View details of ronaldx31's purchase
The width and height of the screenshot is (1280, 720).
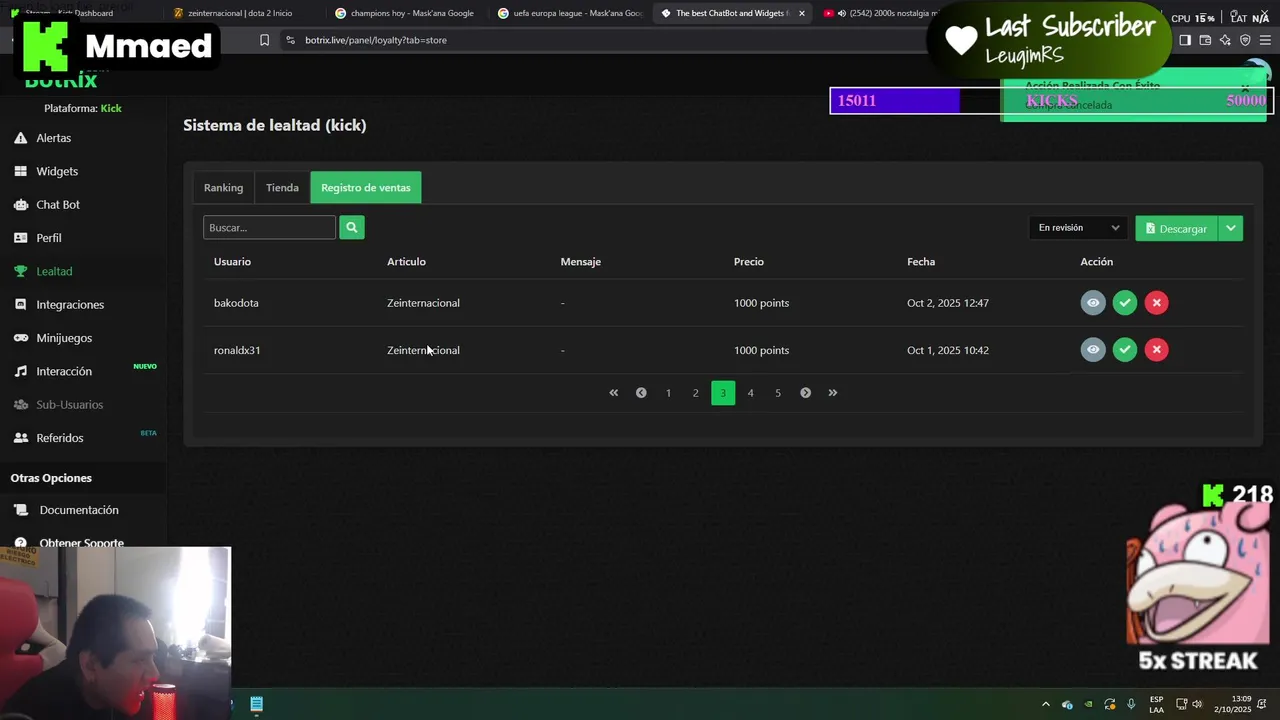[x=1093, y=349]
